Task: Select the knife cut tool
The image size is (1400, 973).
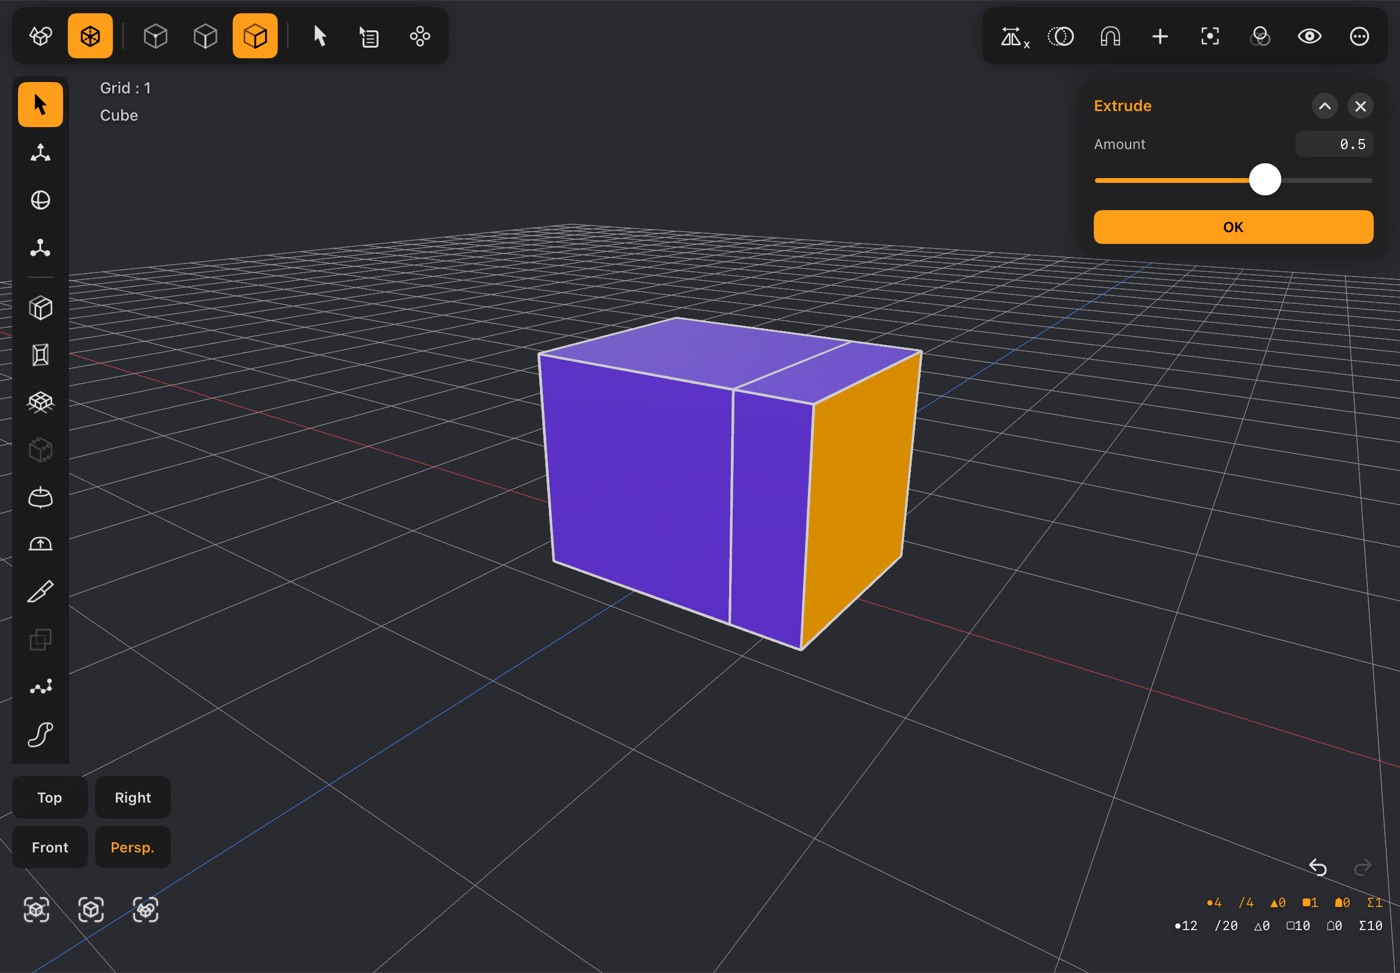Action: (40, 592)
